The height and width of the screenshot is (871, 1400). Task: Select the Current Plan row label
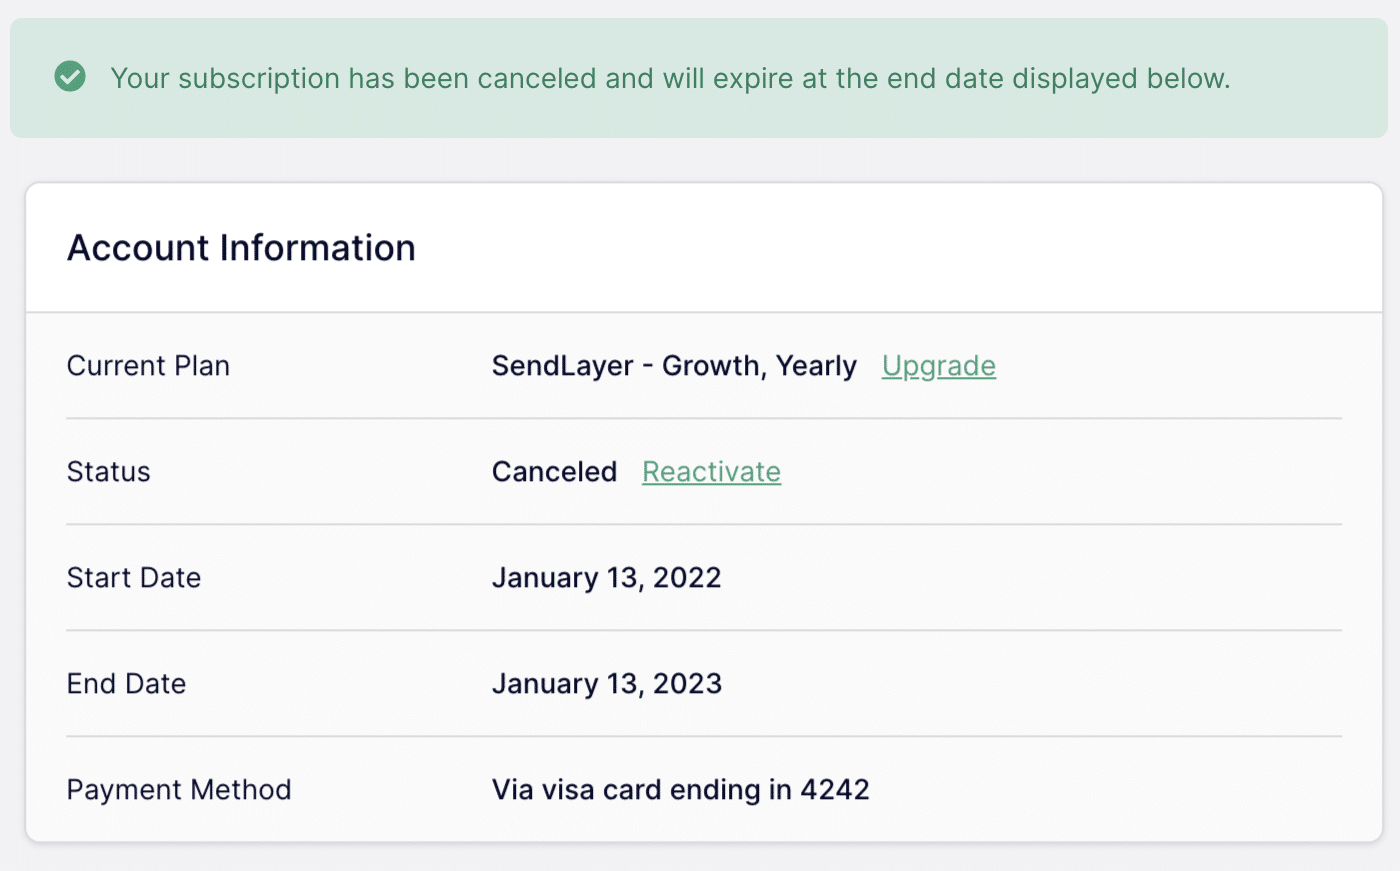click(148, 366)
